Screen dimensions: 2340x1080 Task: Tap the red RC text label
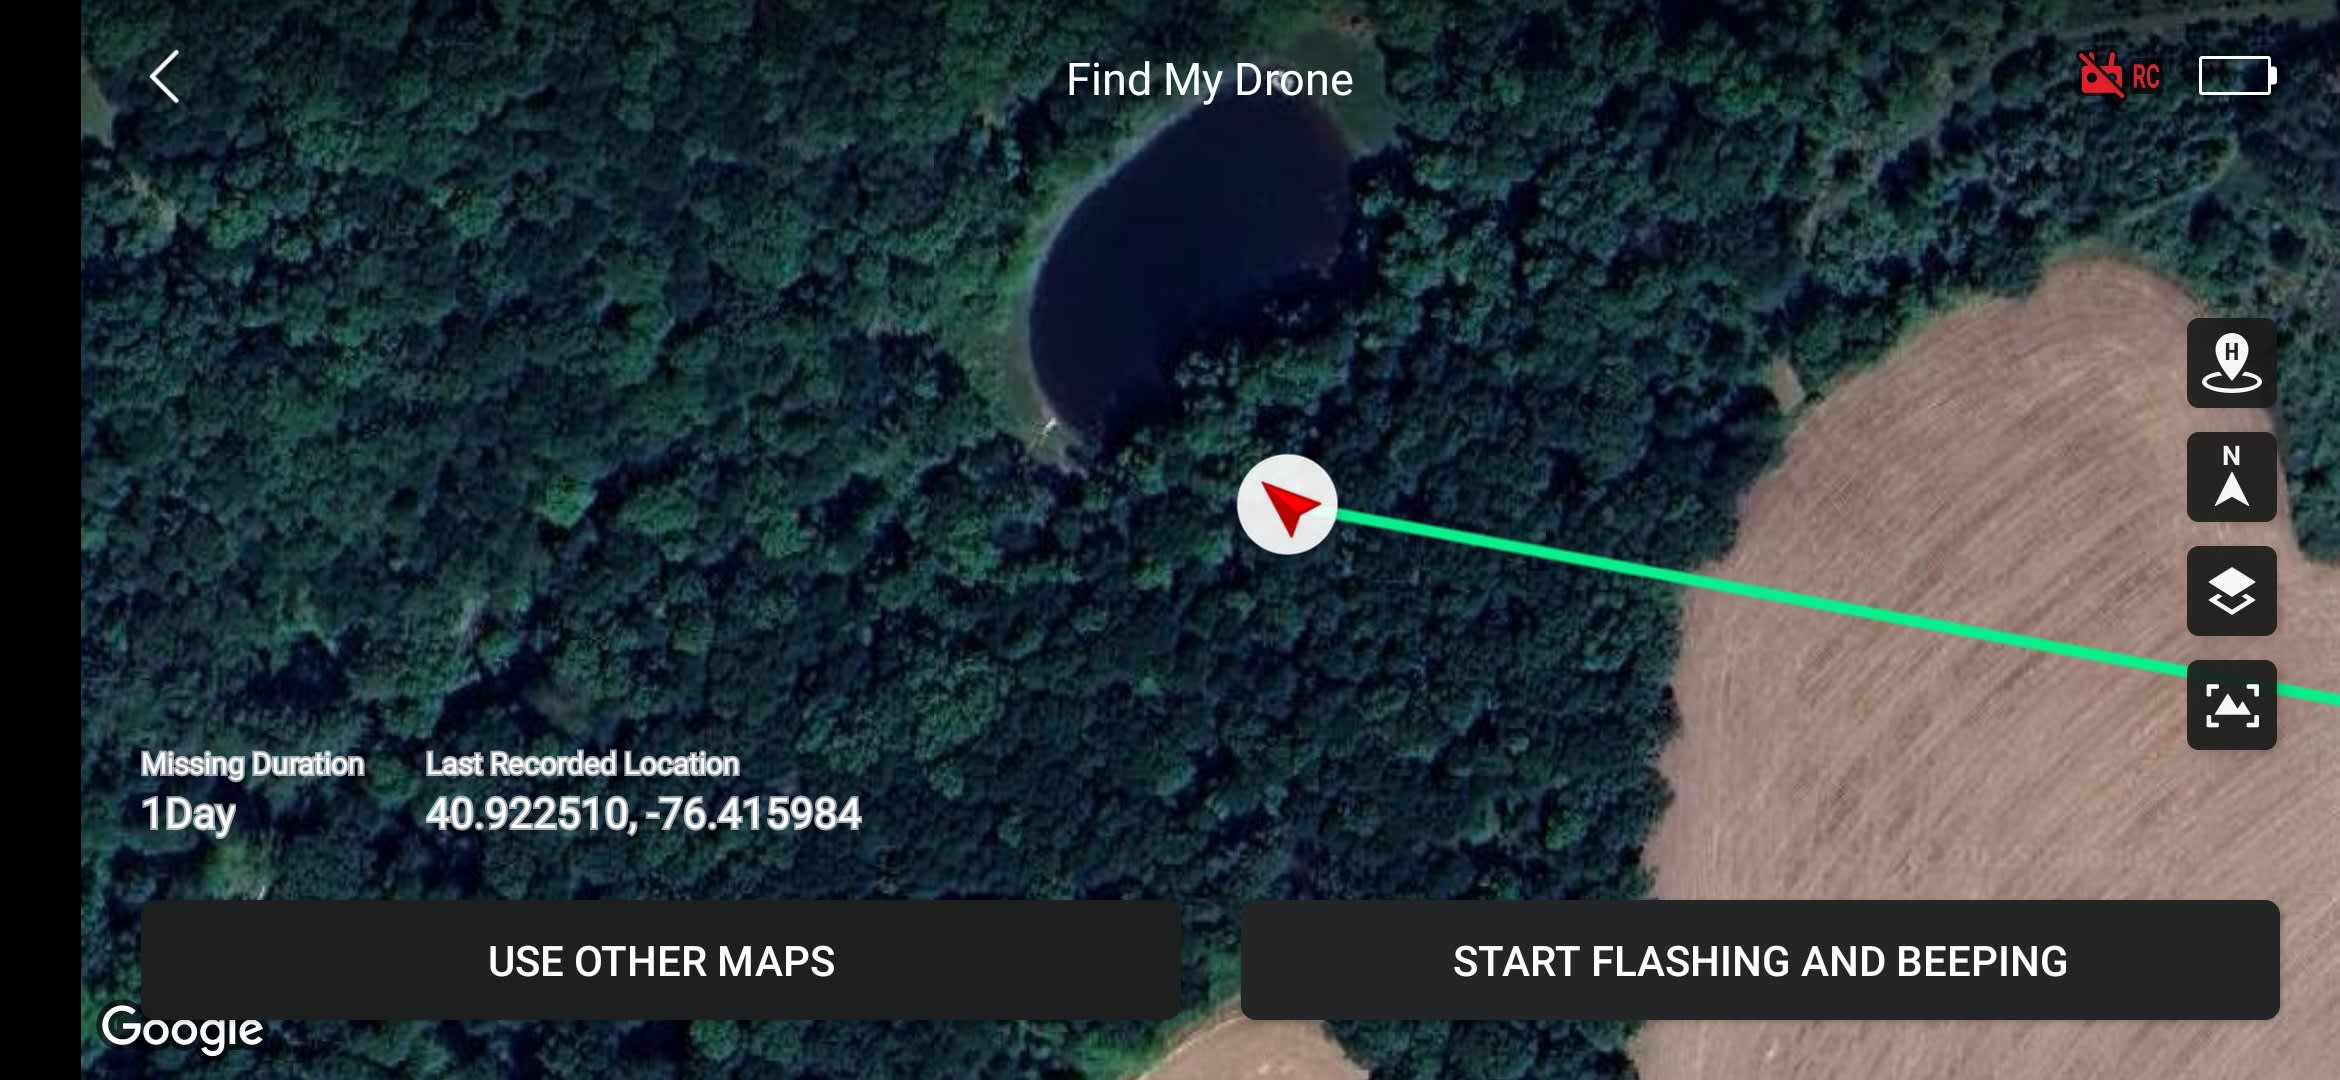(x=2146, y=77)
